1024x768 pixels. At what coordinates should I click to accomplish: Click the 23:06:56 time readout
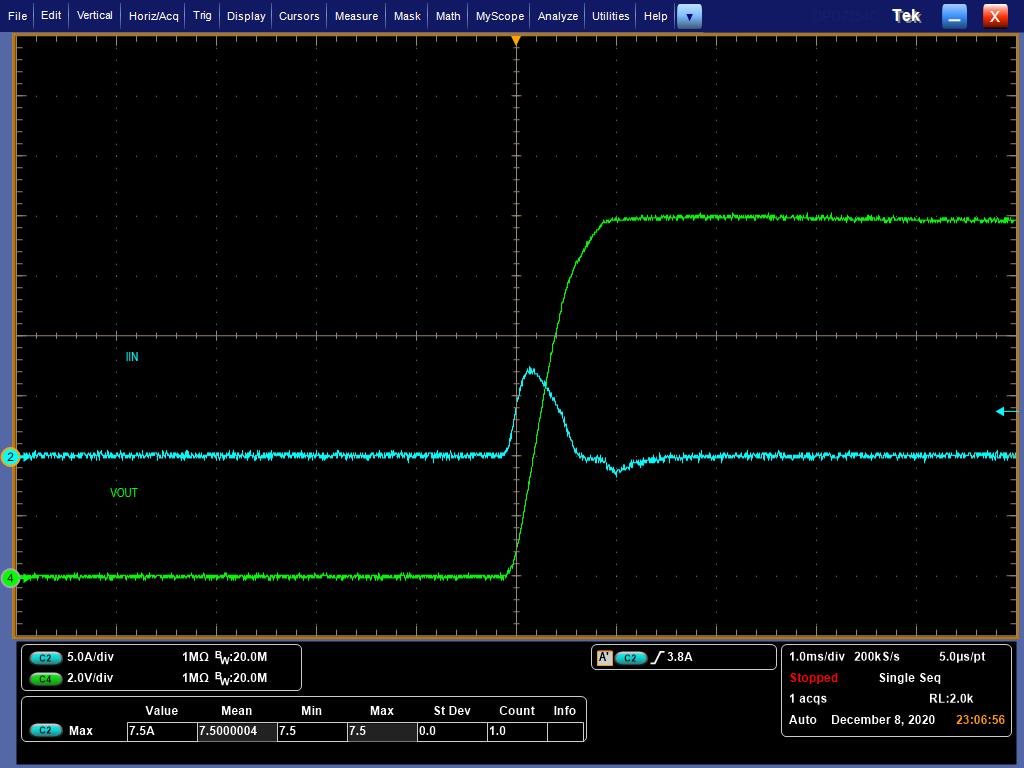coord(980,720)
